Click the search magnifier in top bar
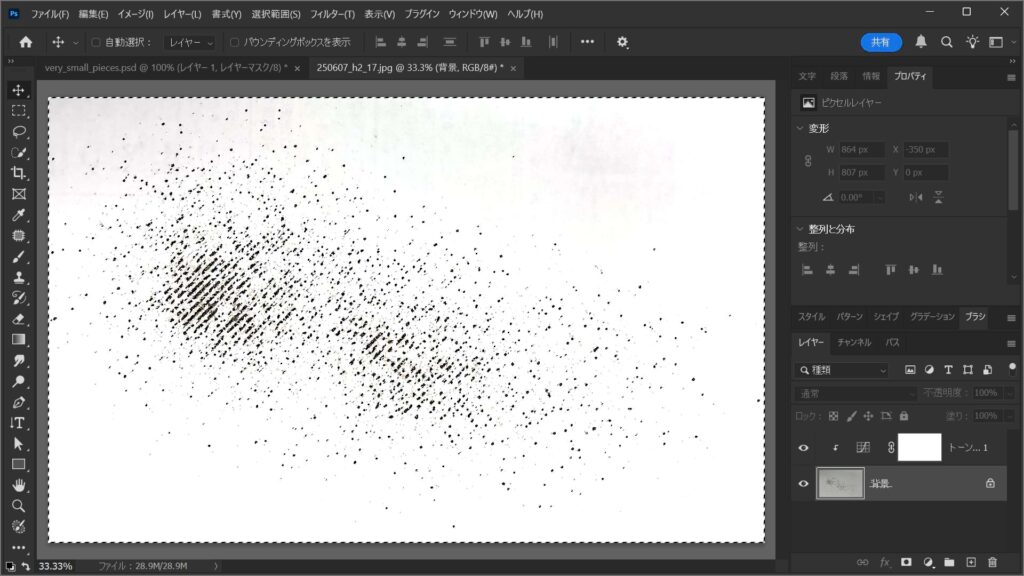This screenshot has height=576, width=1024. 946,42
